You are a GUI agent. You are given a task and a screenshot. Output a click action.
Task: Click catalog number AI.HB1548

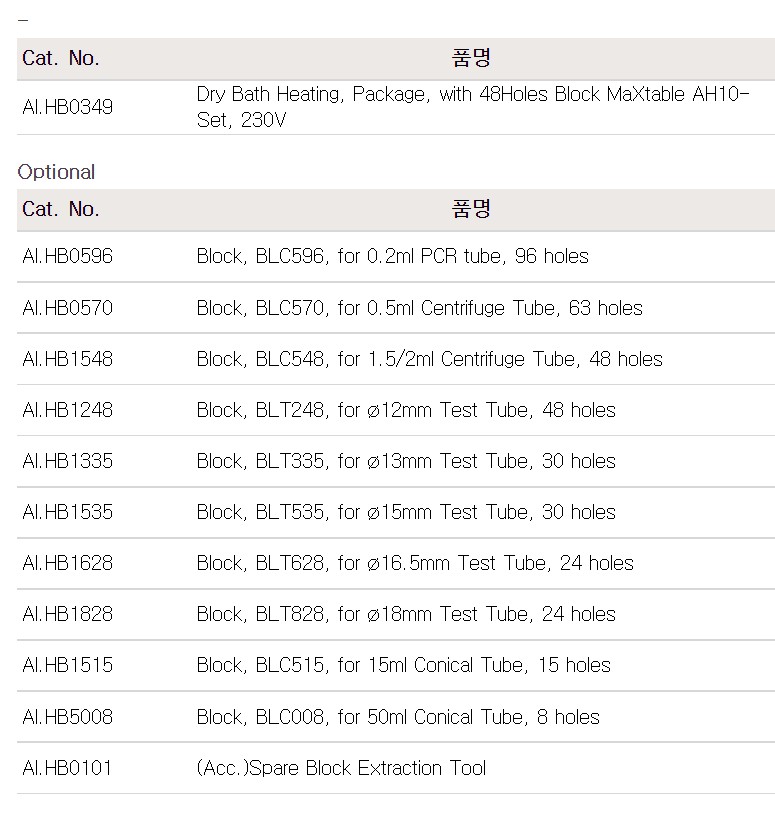(x=67, y=359)
